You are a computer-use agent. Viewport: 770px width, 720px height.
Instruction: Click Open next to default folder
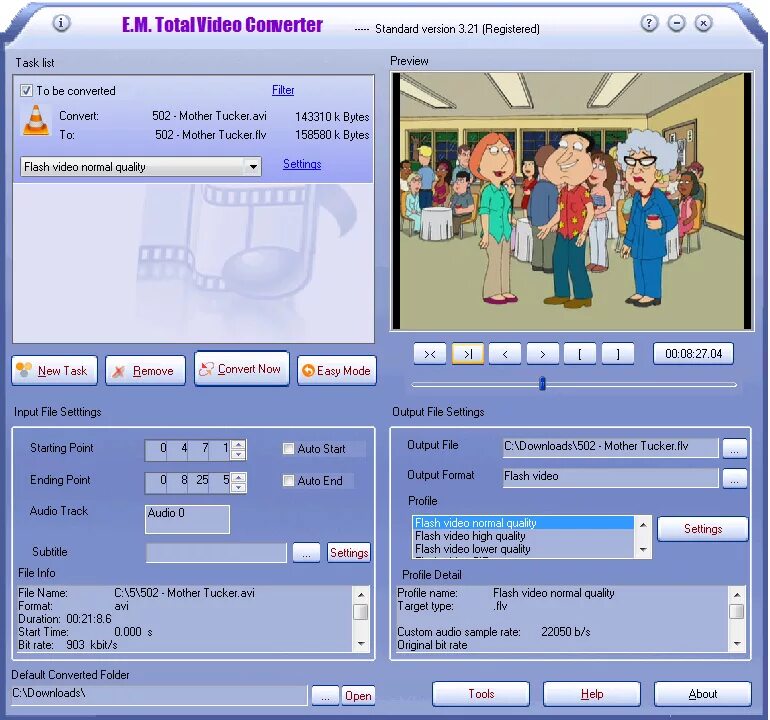point(358,696)
